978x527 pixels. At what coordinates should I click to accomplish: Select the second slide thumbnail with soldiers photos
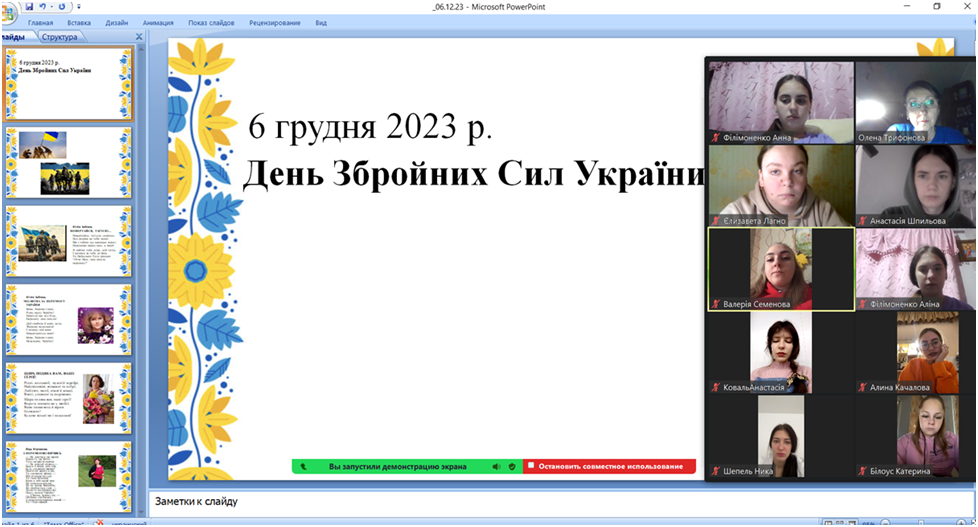[68, 162]
